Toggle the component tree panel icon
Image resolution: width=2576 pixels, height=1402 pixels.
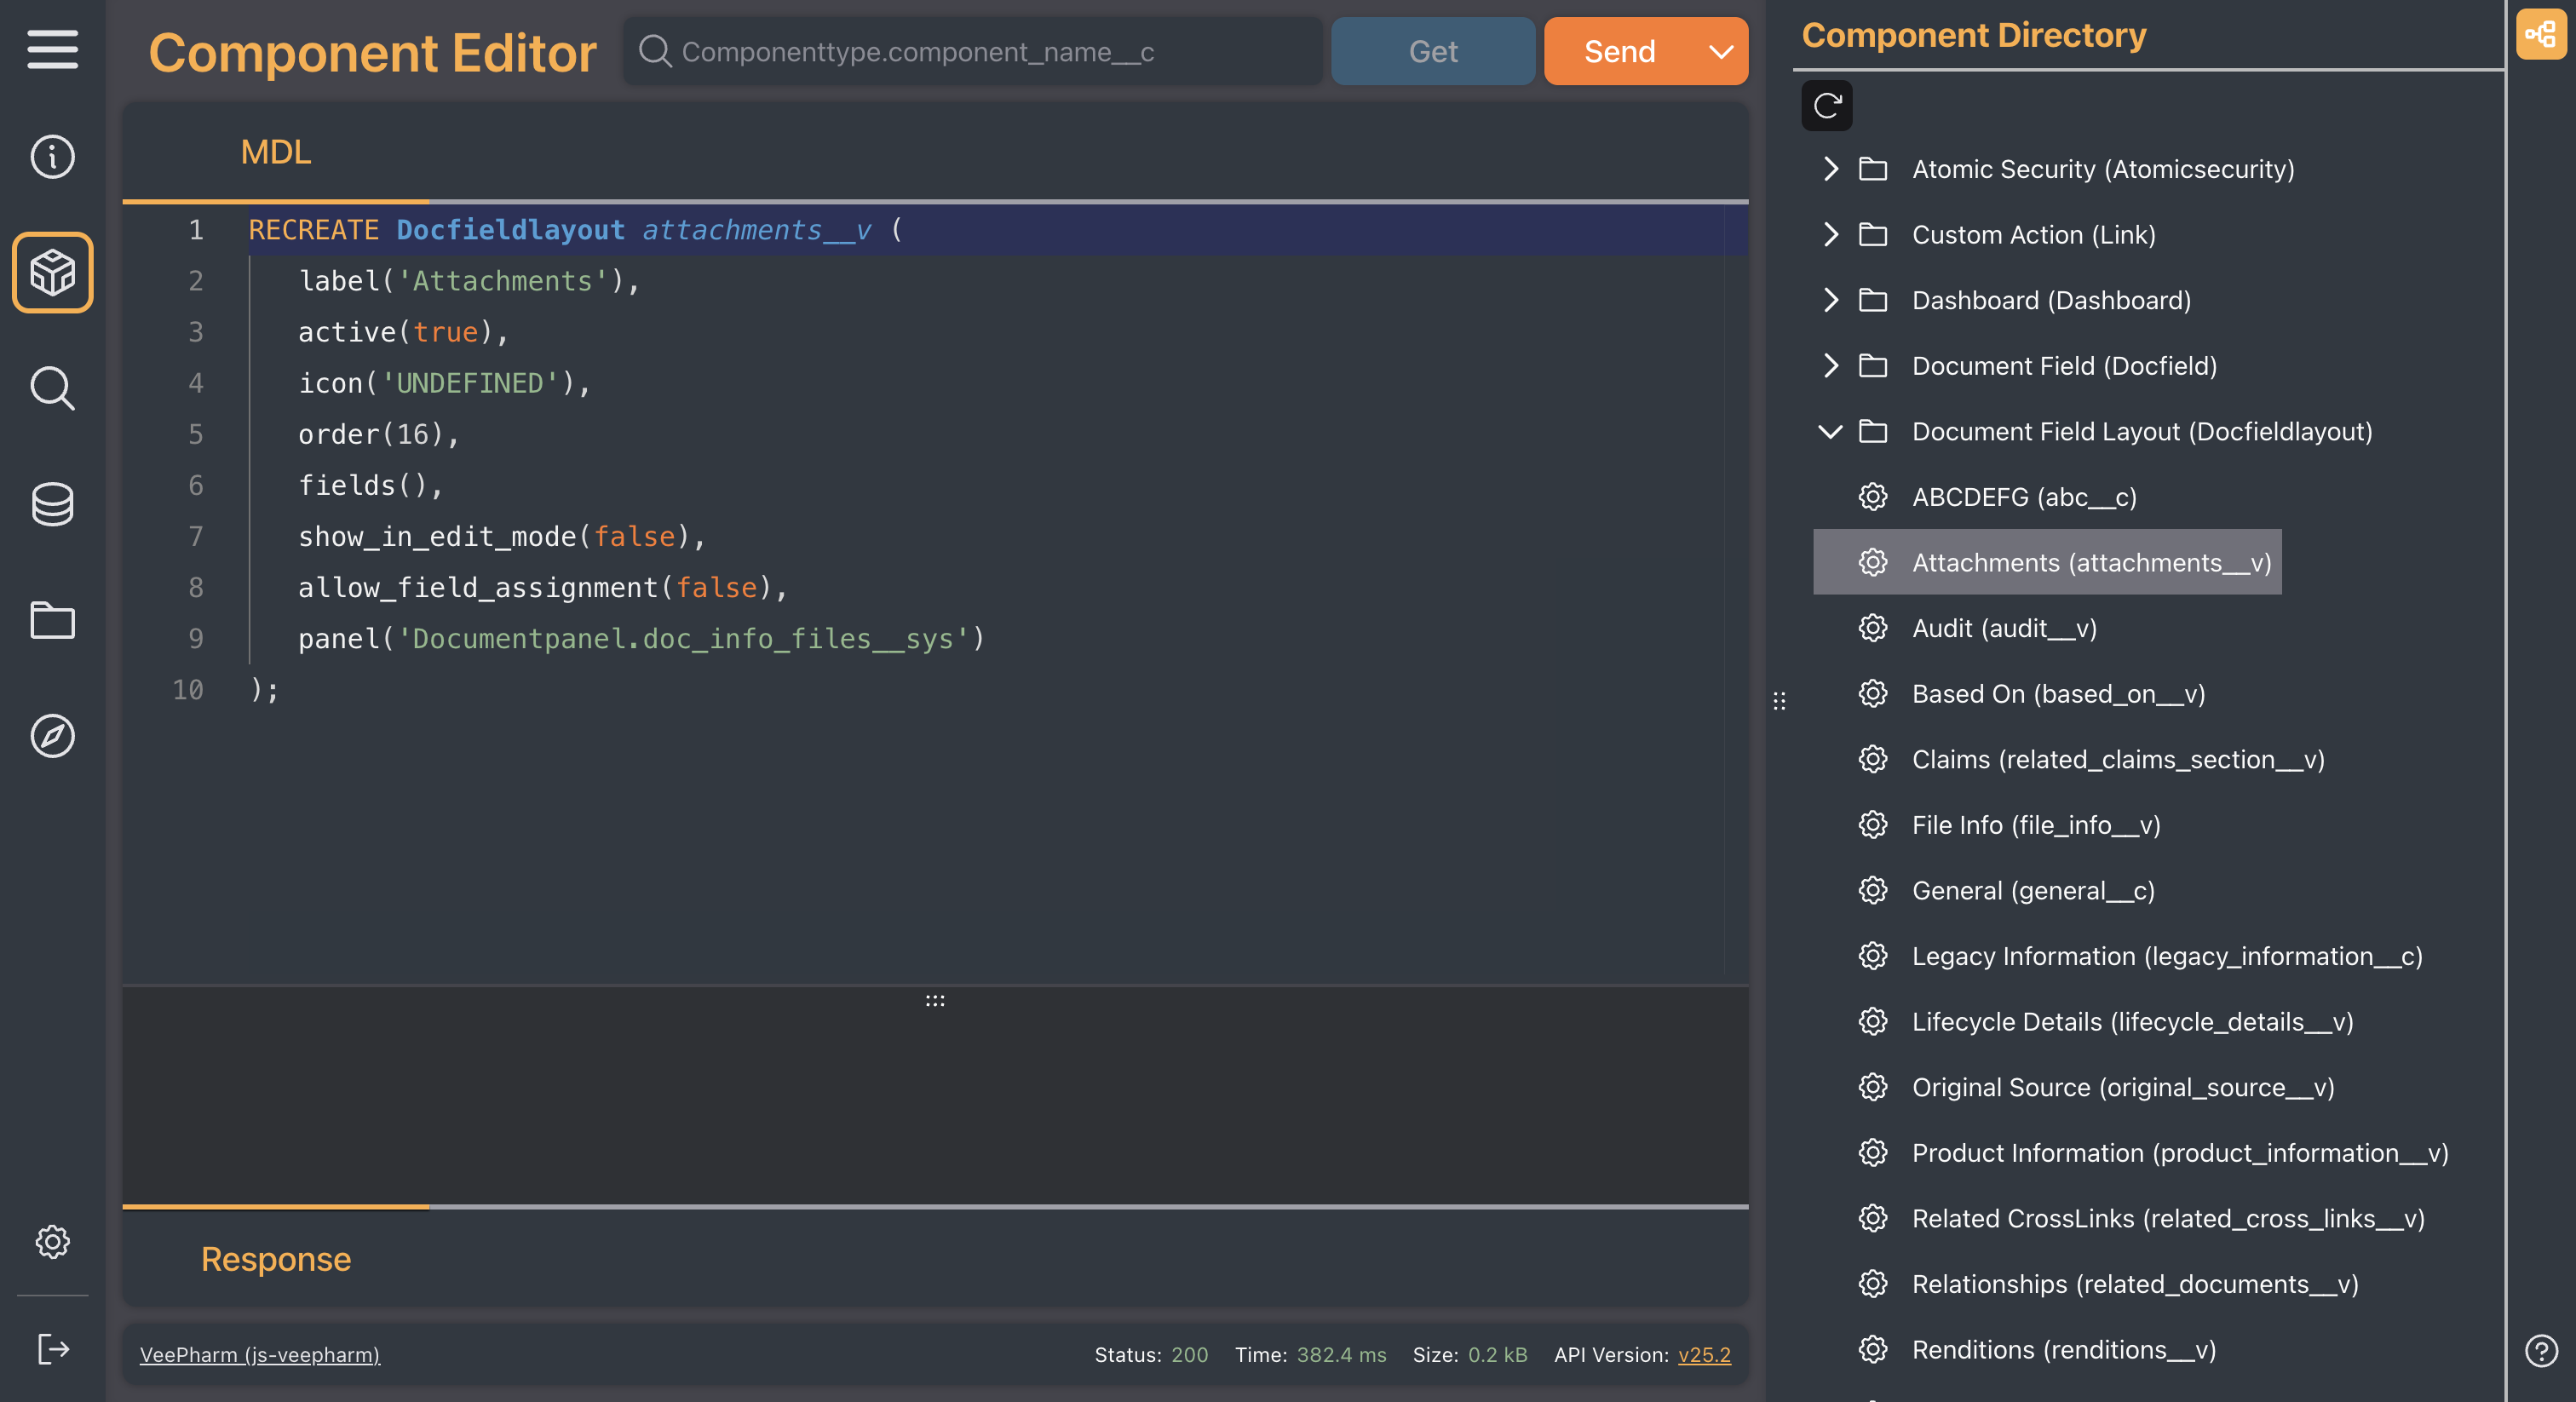click(x=2540, y=35)
